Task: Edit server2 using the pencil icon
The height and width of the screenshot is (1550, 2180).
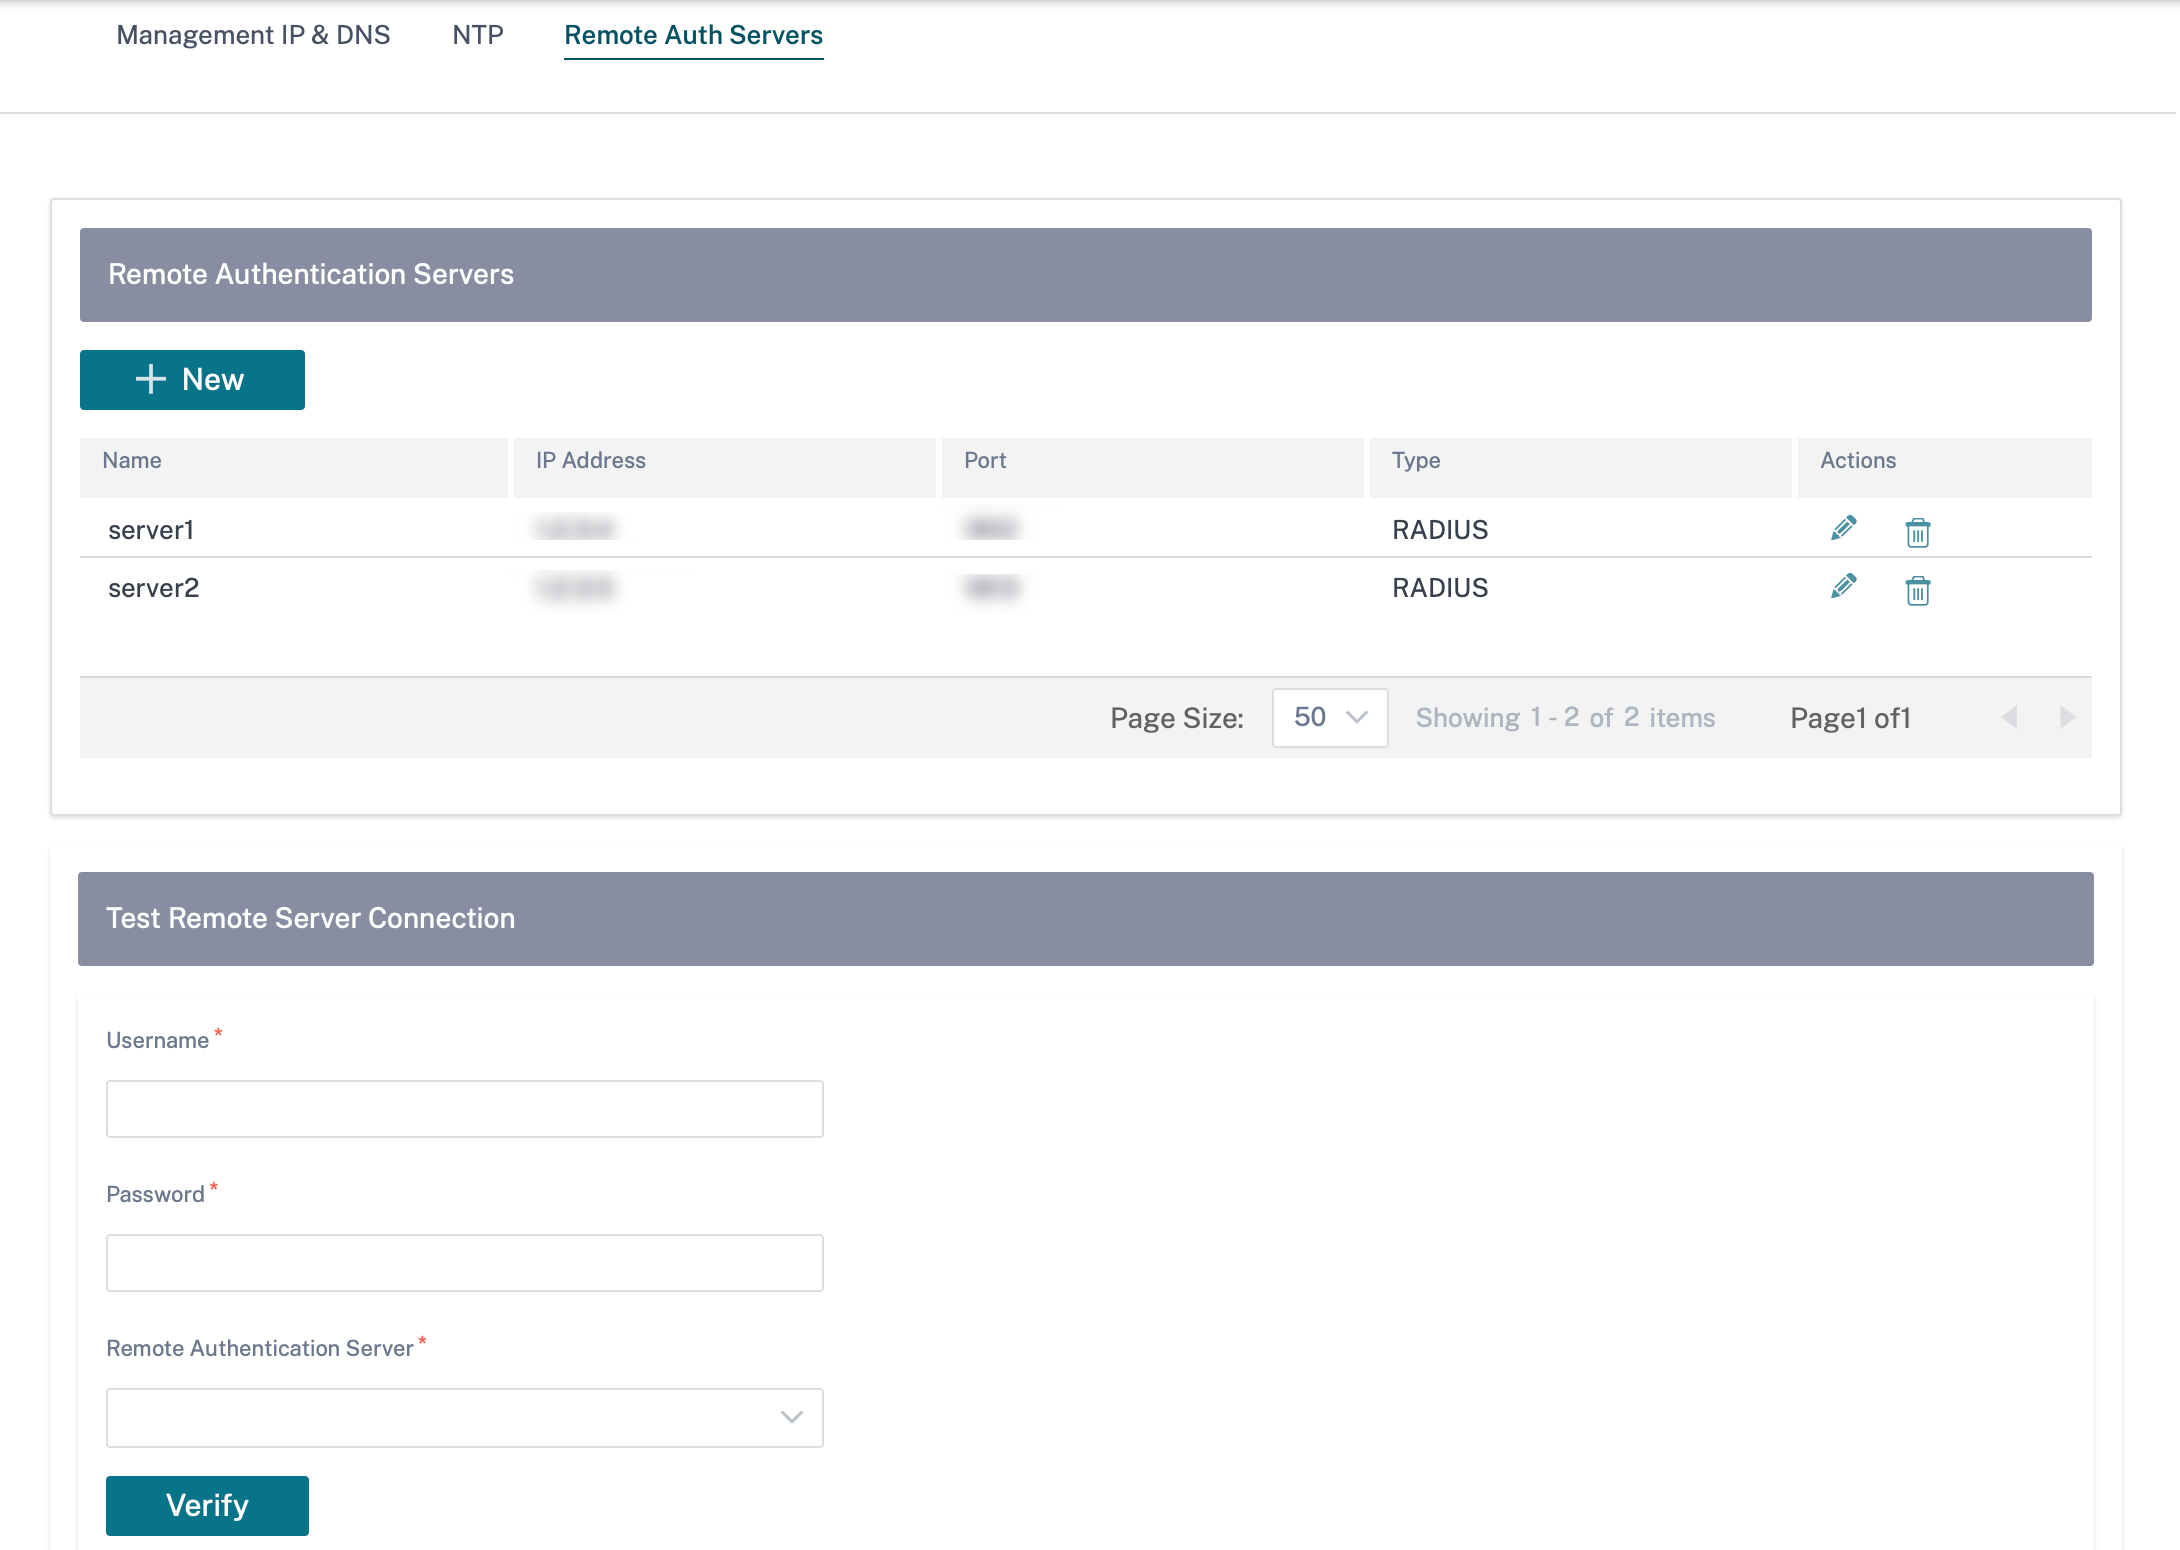Action: (1843, 586)
